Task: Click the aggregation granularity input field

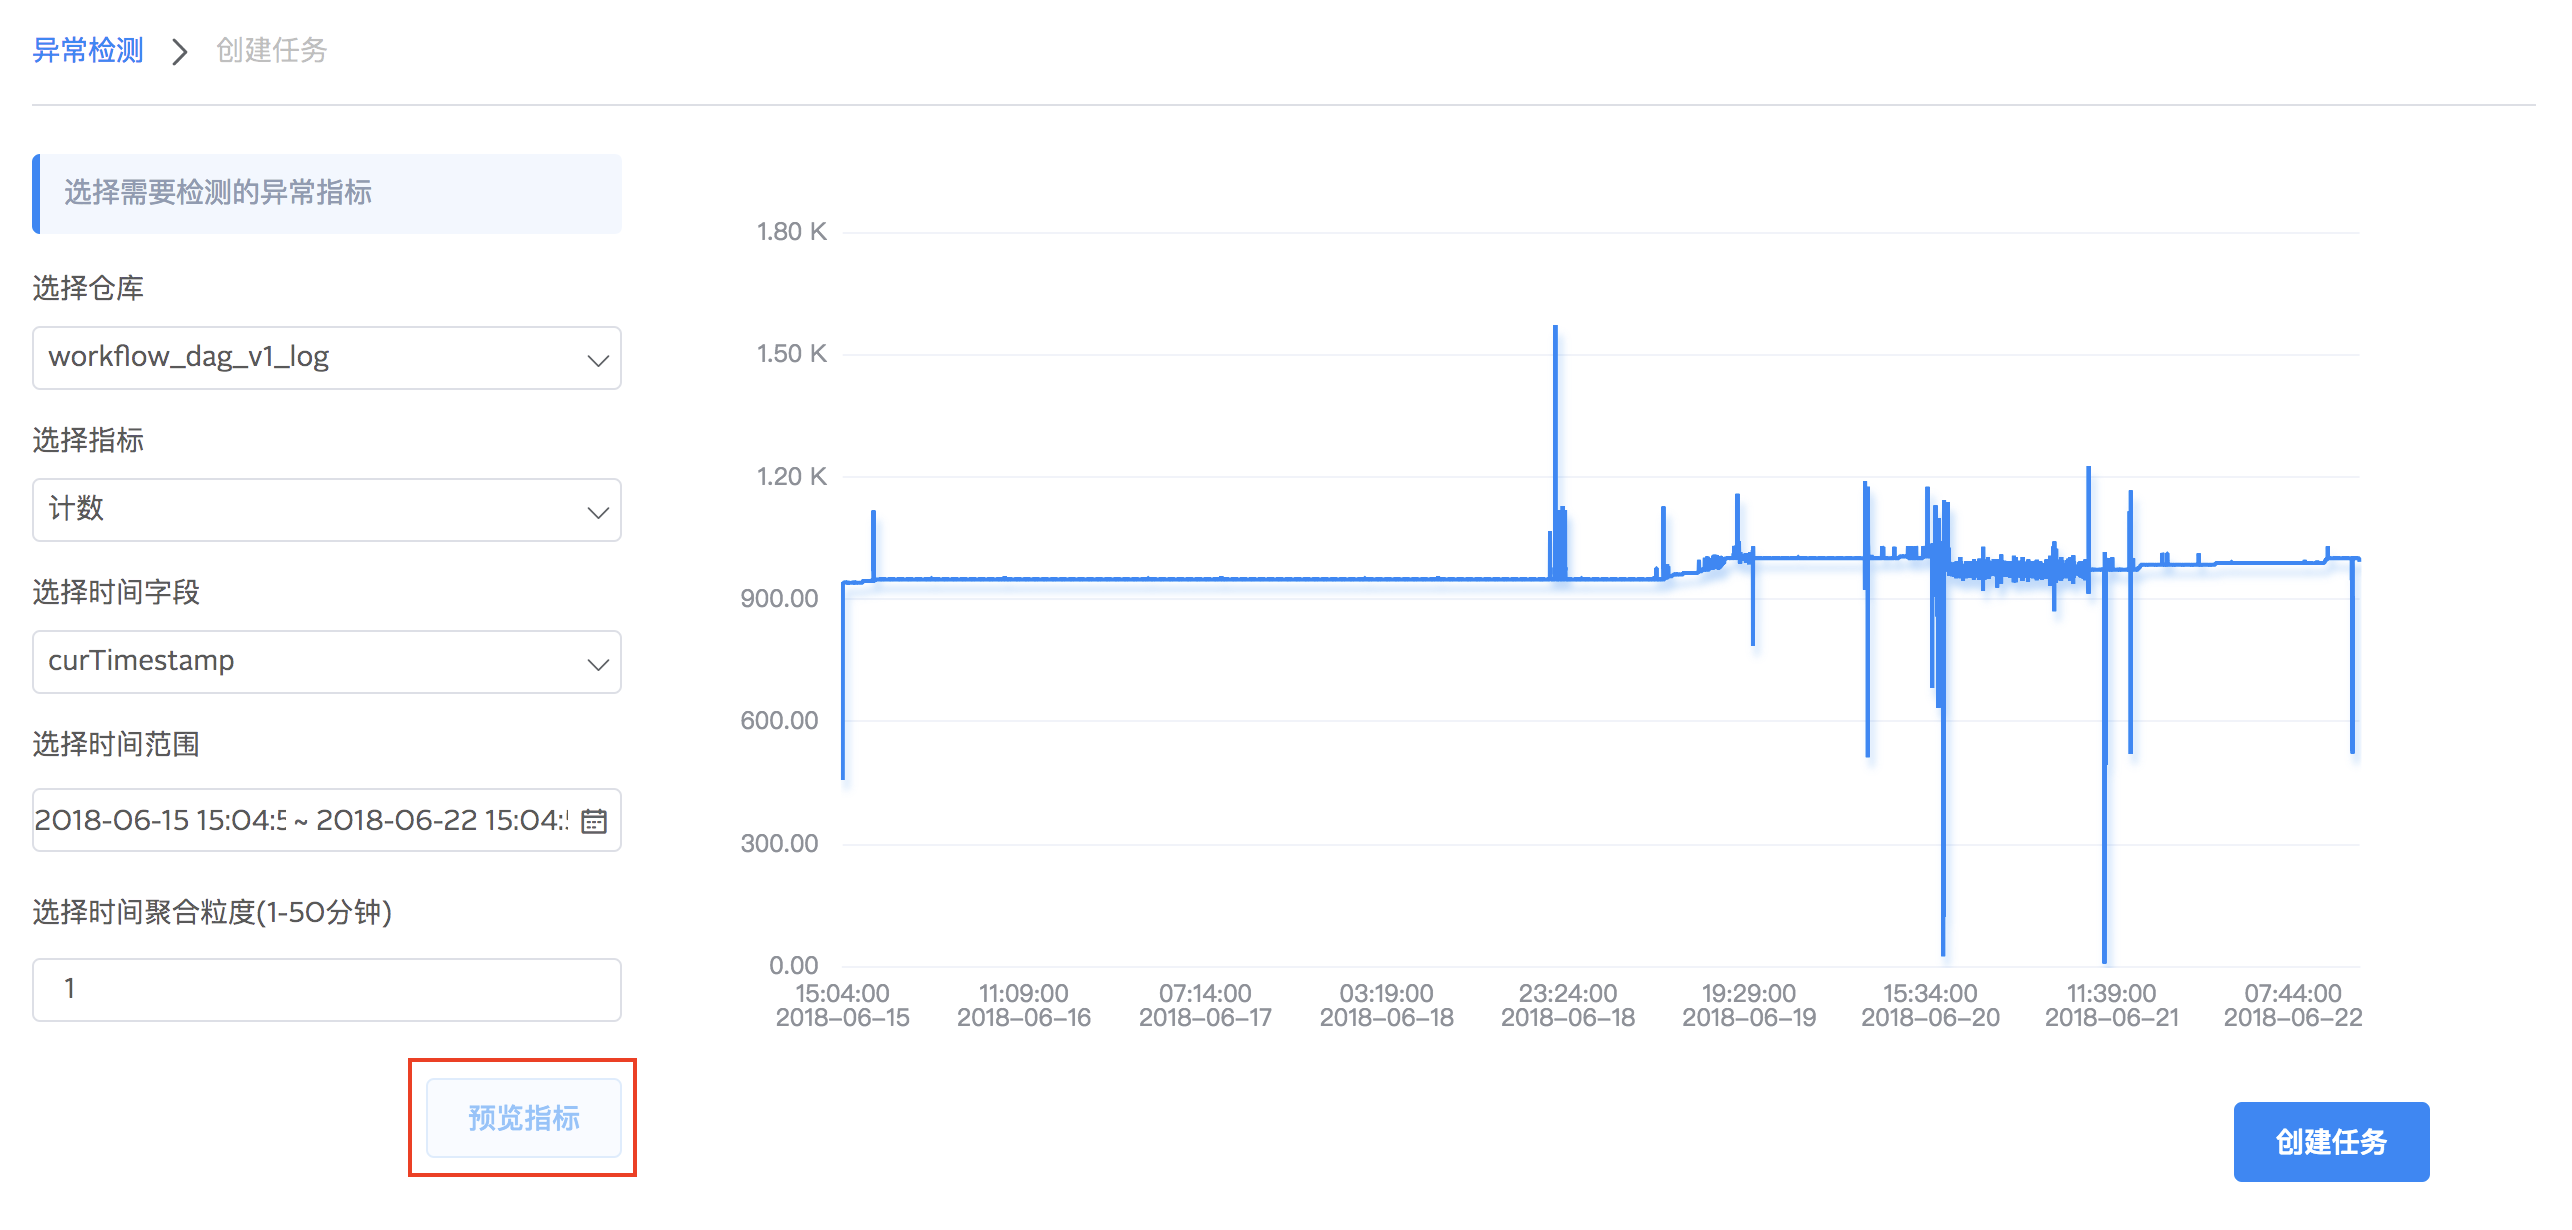Action: coord(326,989)
